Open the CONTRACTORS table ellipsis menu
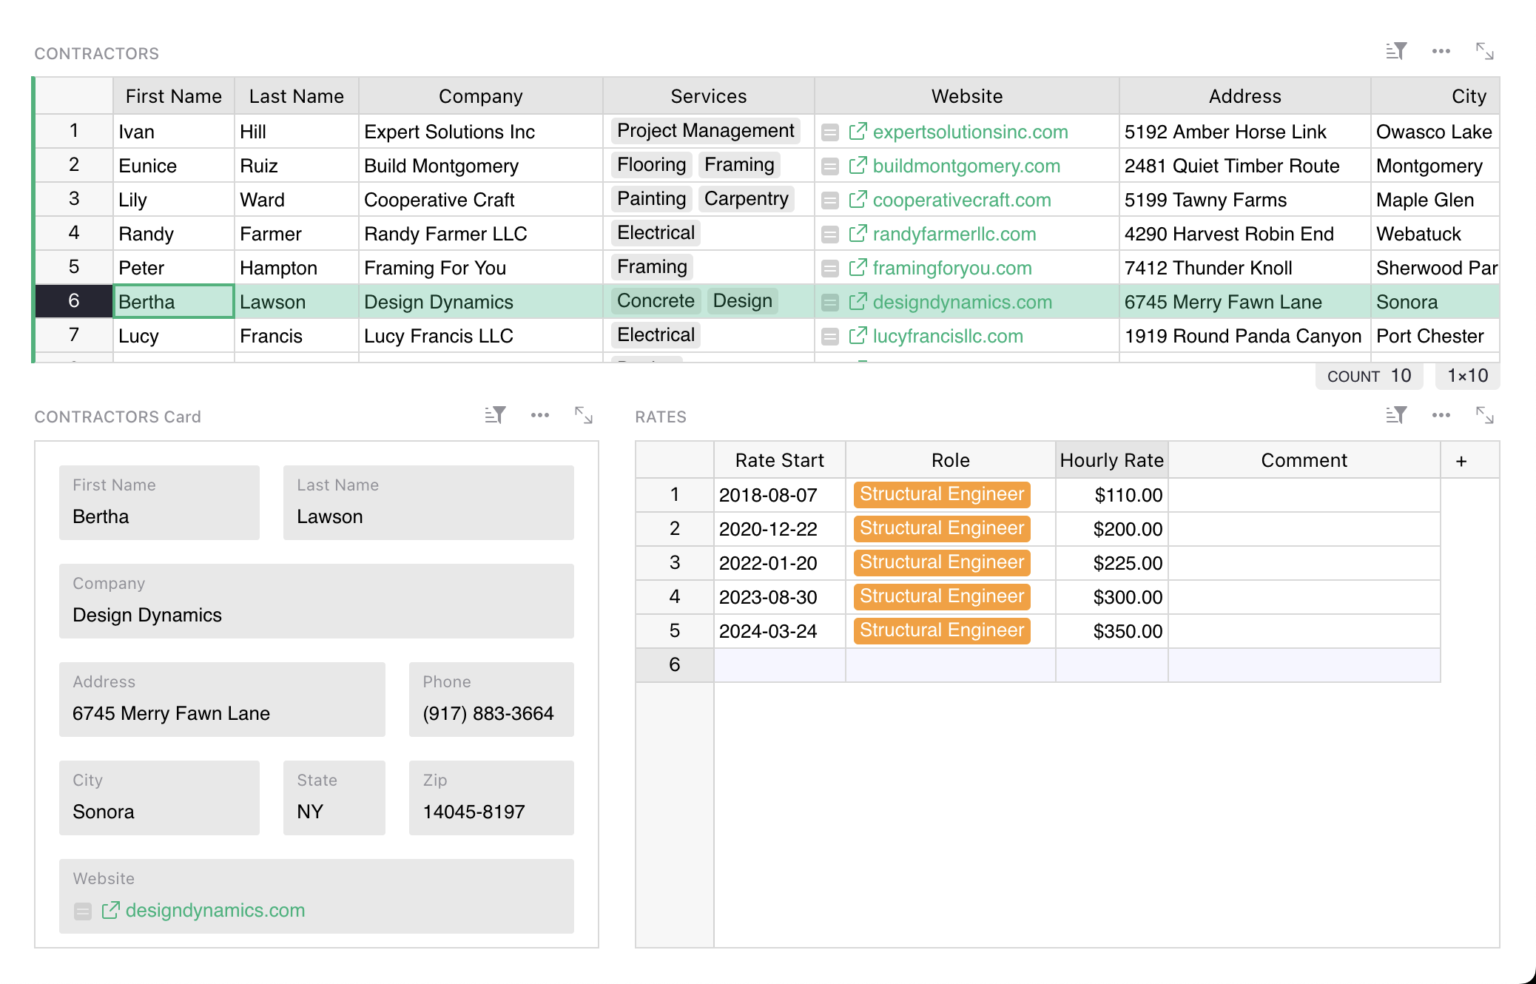The width and height of the screenshot is (1536, 984). (x=1441, y=50)
